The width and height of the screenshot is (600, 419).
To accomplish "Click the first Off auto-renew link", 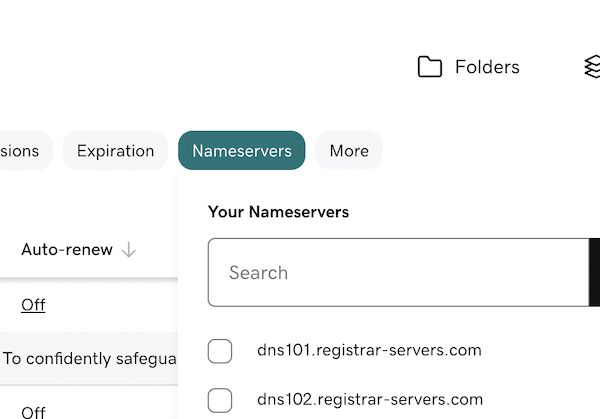I will pyautogui.click(x=33, y=305).
